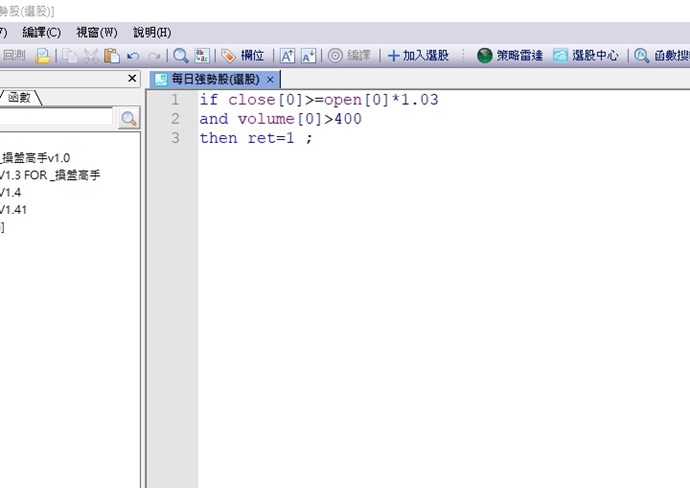Increase editor font size with A+ icon
690x488 pixels.
287,56
